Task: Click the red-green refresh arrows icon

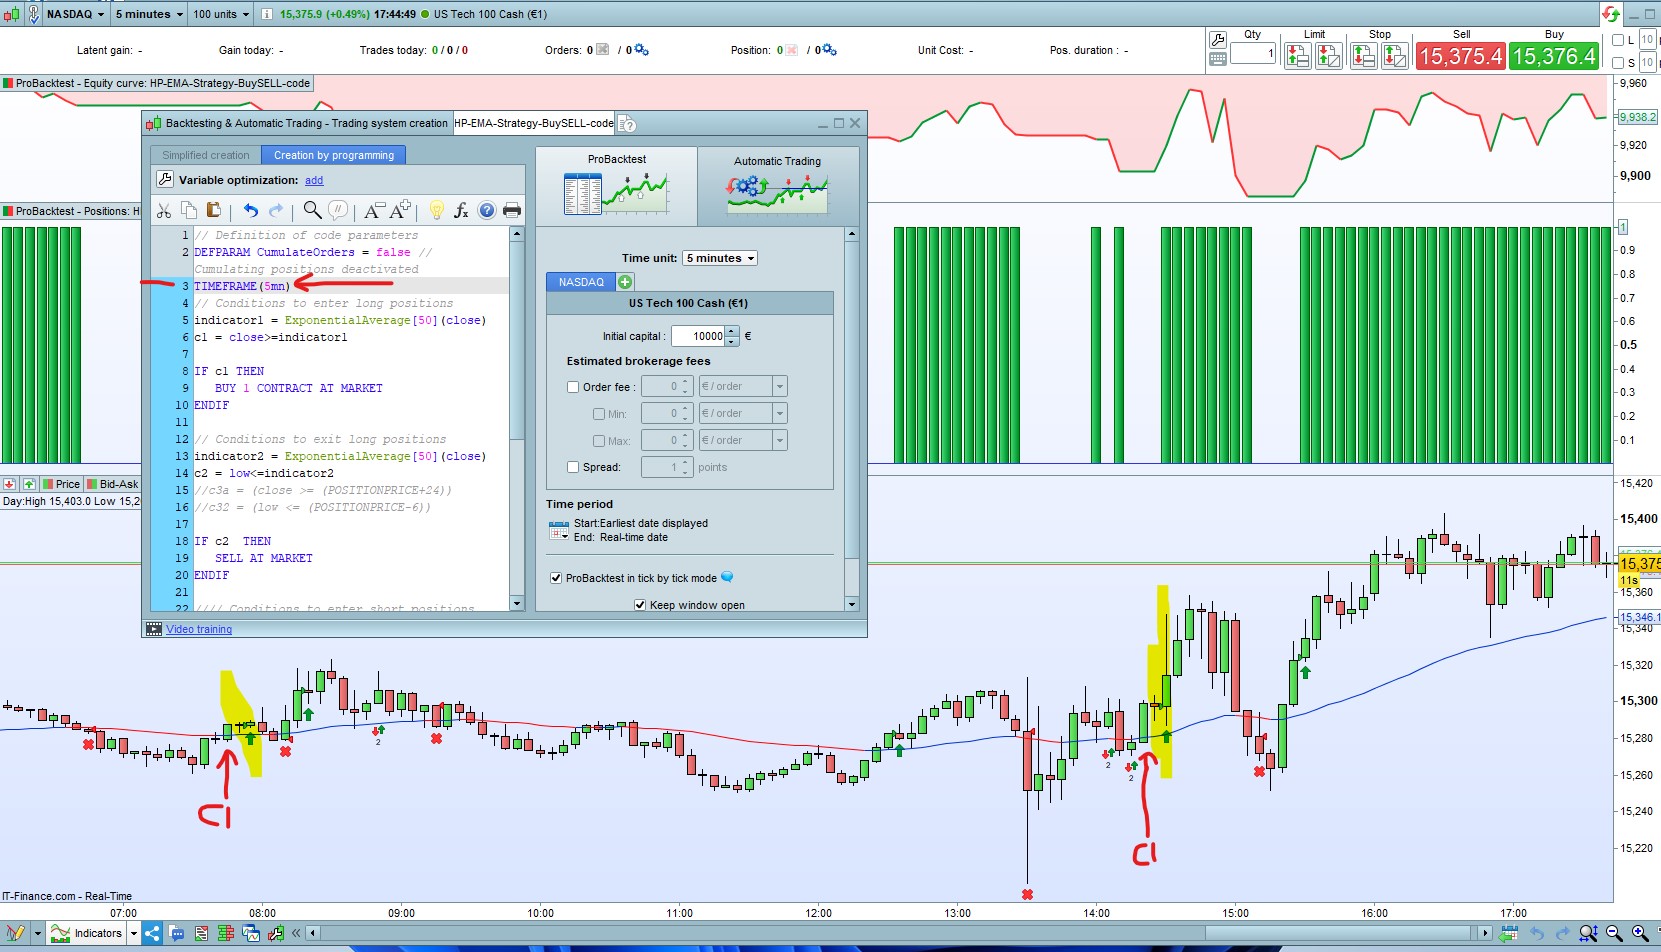Action: [x=1611, y=14]
